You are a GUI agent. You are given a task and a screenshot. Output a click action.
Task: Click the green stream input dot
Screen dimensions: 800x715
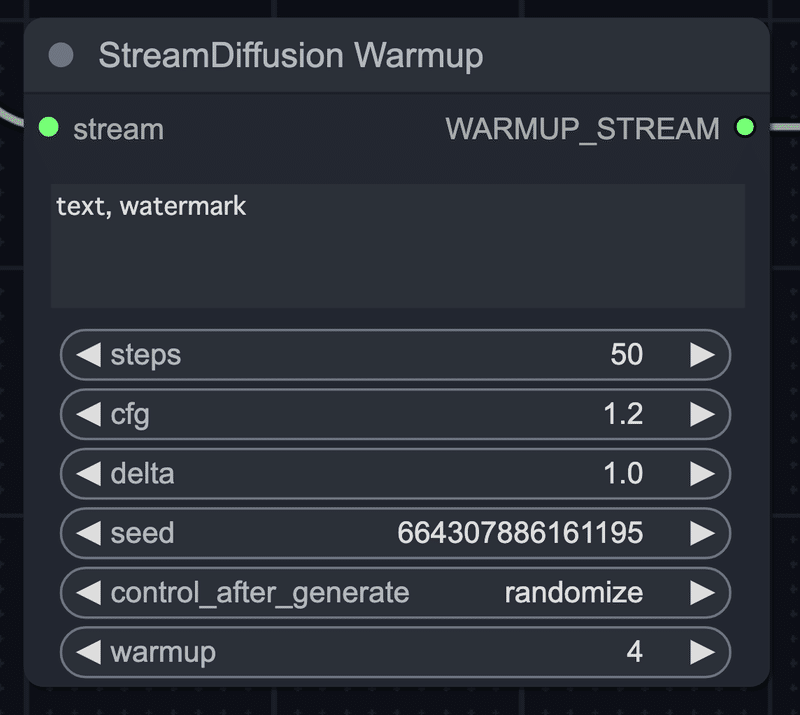pos(47,128)
